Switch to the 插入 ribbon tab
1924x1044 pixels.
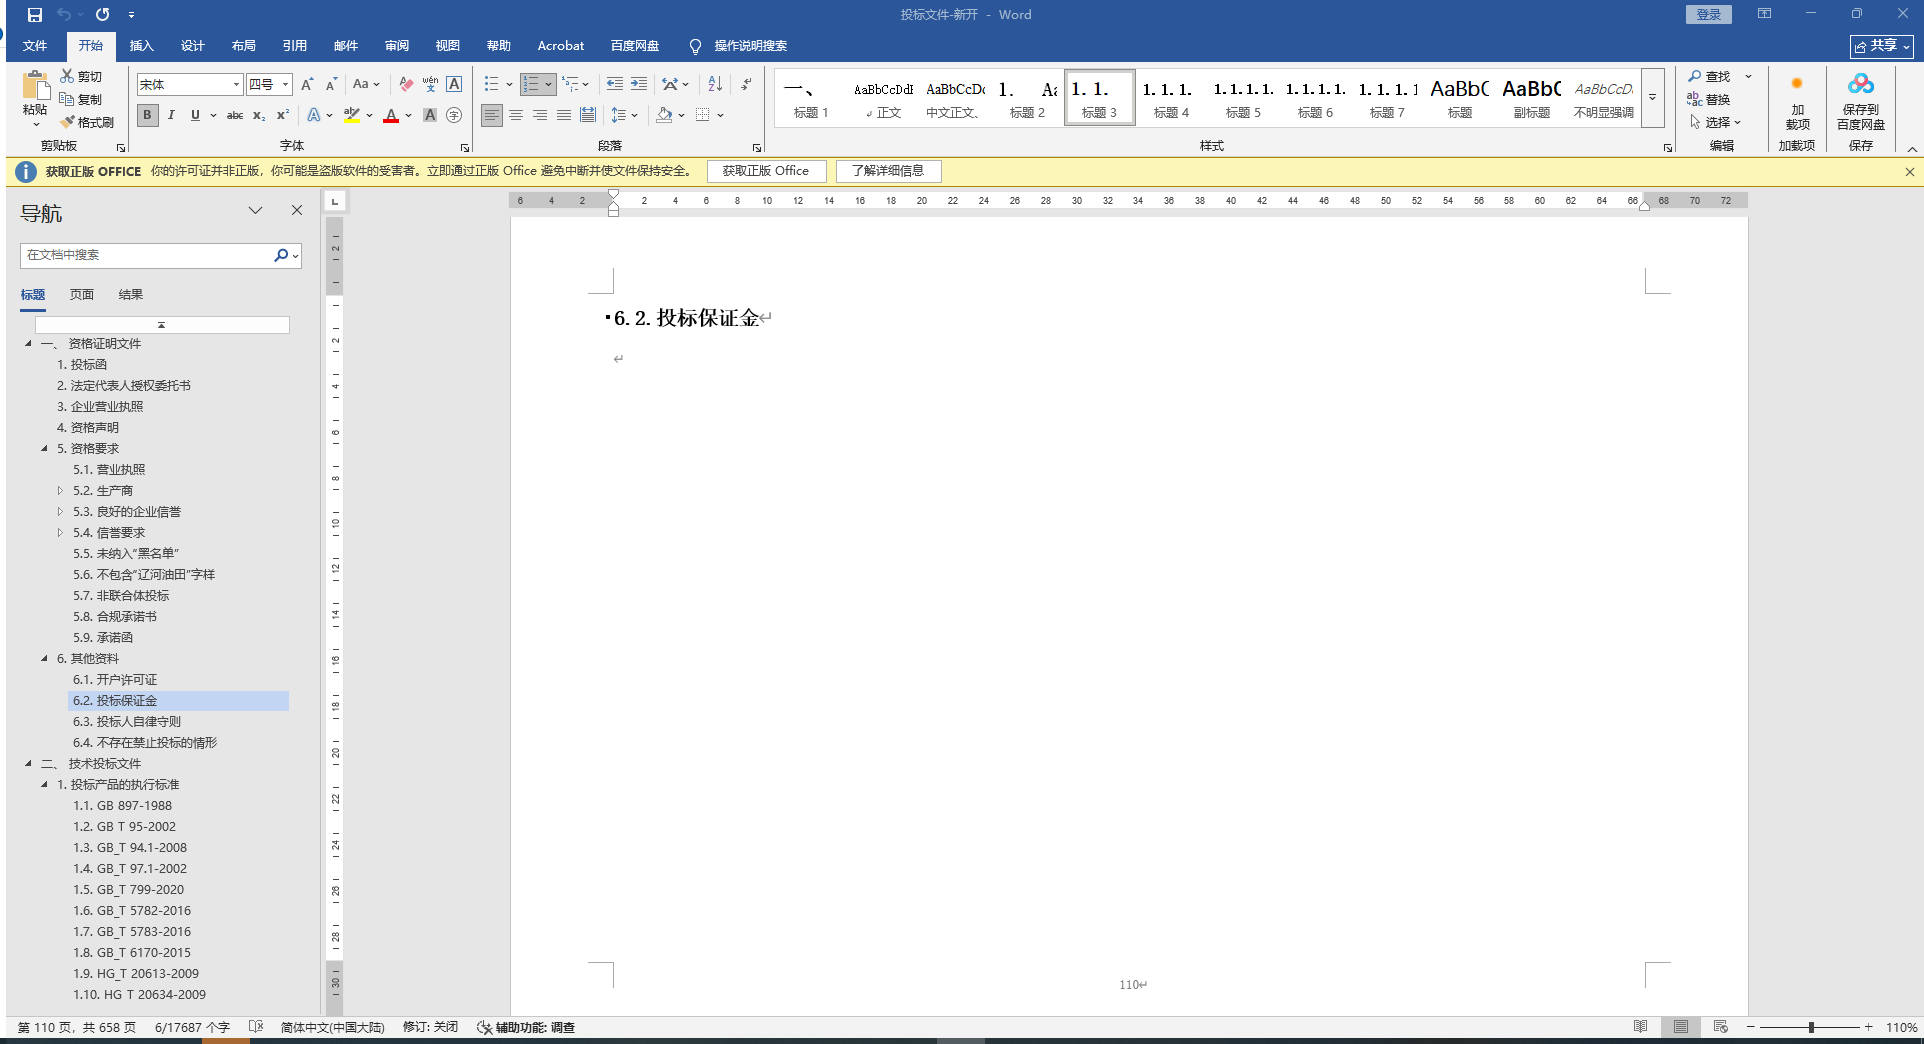[141, 46]
